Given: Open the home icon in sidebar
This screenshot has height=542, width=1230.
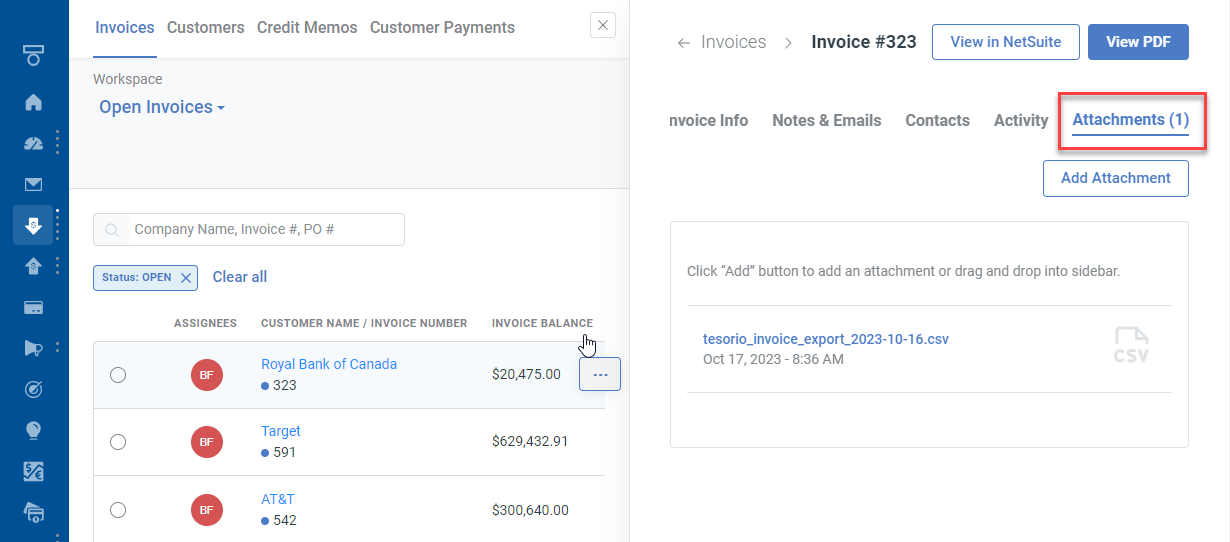Looking at the screenshot, I should [33, 102].
